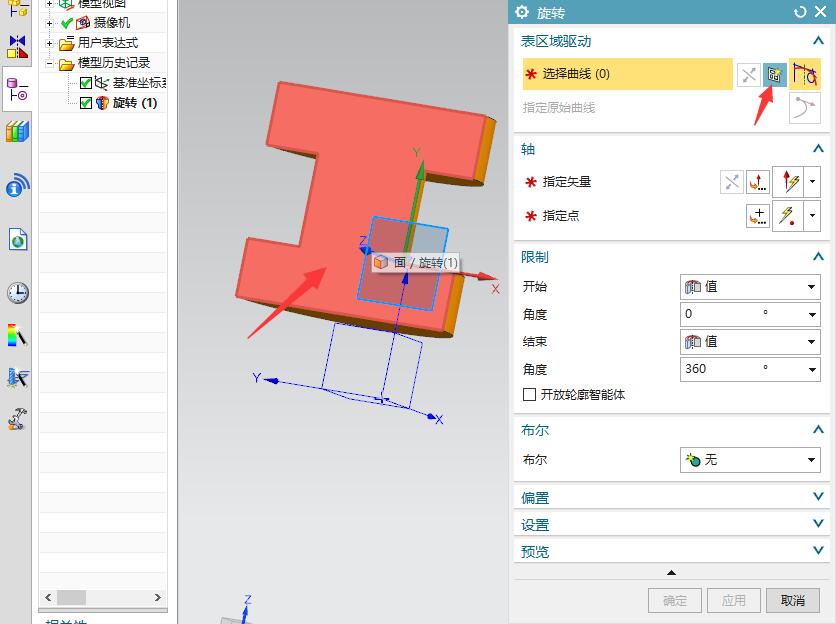Expand 用户表达式 tree node
This screenshot has height=624, width=836.
tap(49, 43)
